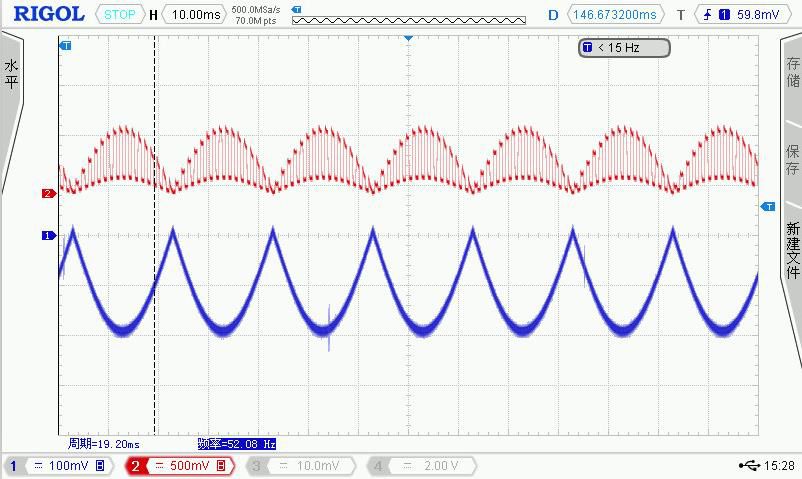Click the STOP run status indicator
The width and height of the screenshot is (802, 479).
tap(120, 15)
